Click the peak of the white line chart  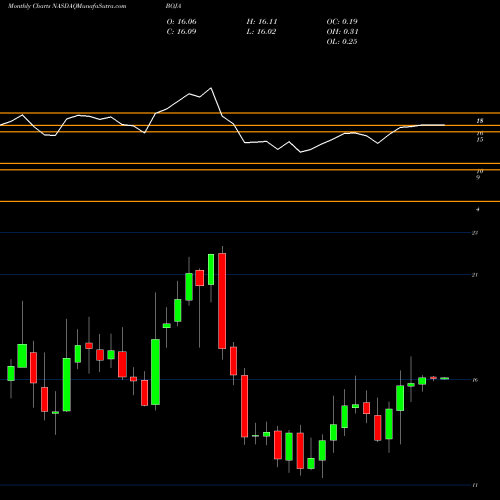211,88
